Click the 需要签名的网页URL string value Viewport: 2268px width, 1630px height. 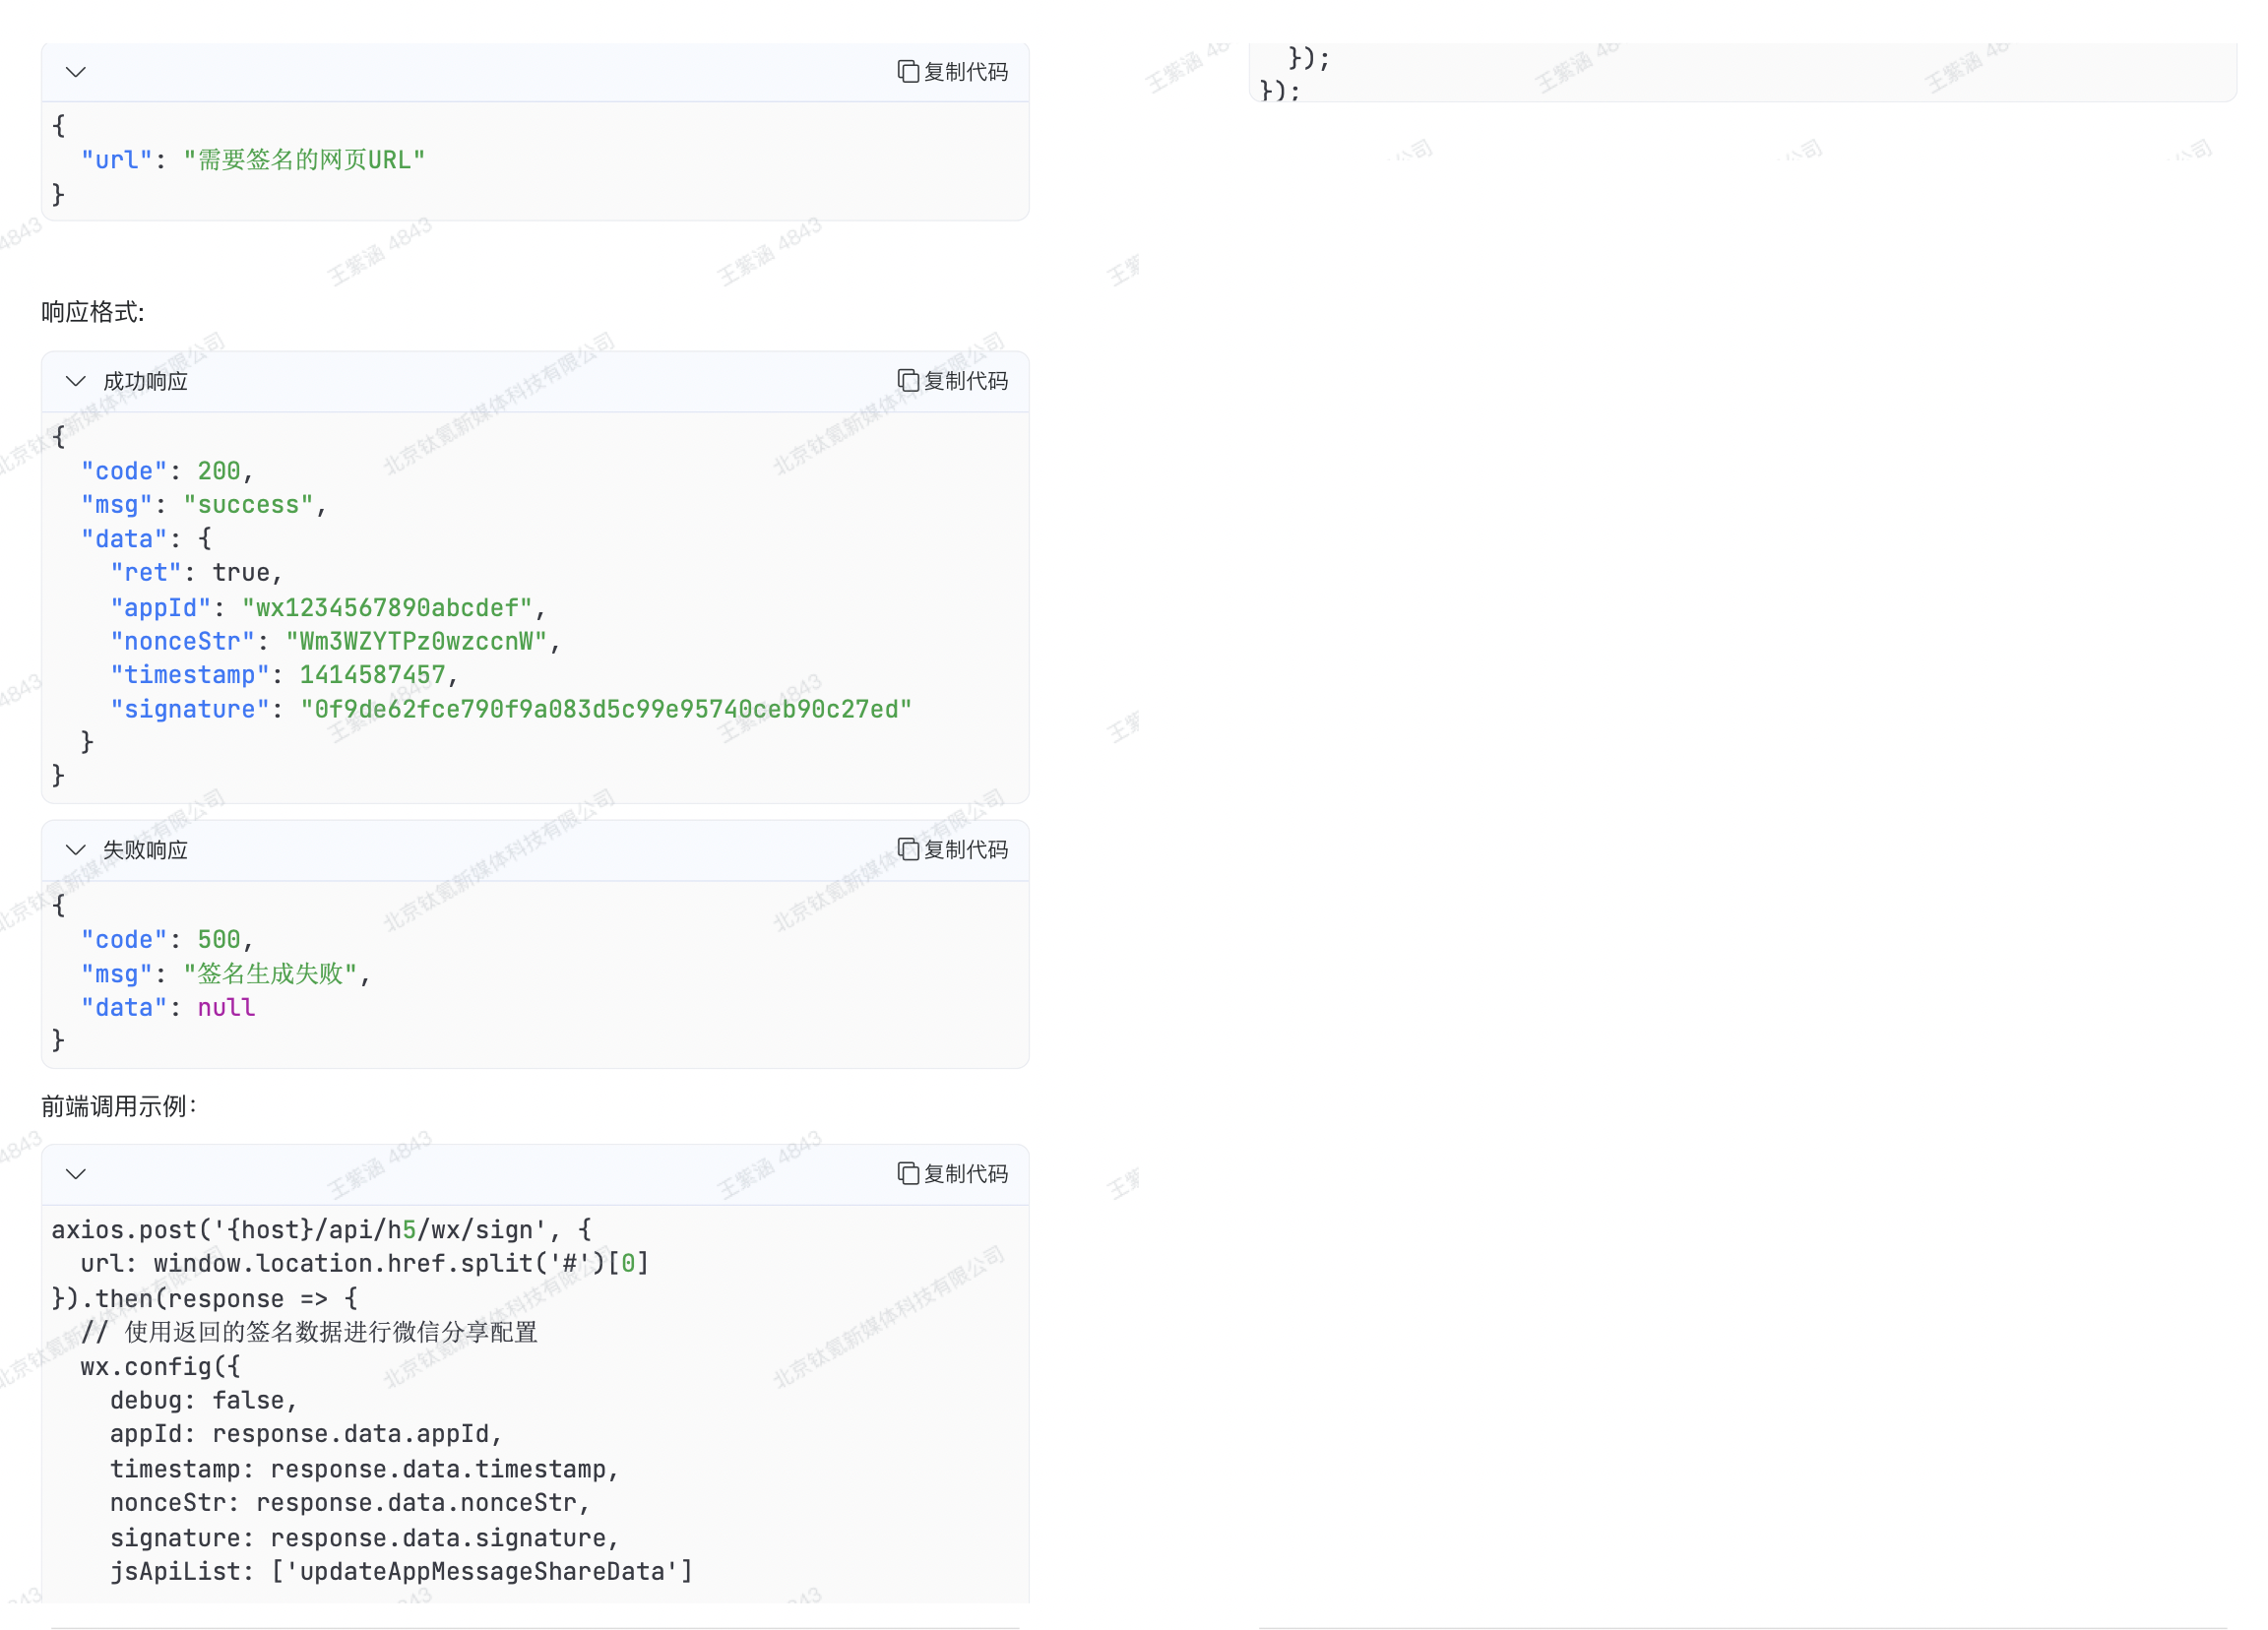click(x=304, y=160)
